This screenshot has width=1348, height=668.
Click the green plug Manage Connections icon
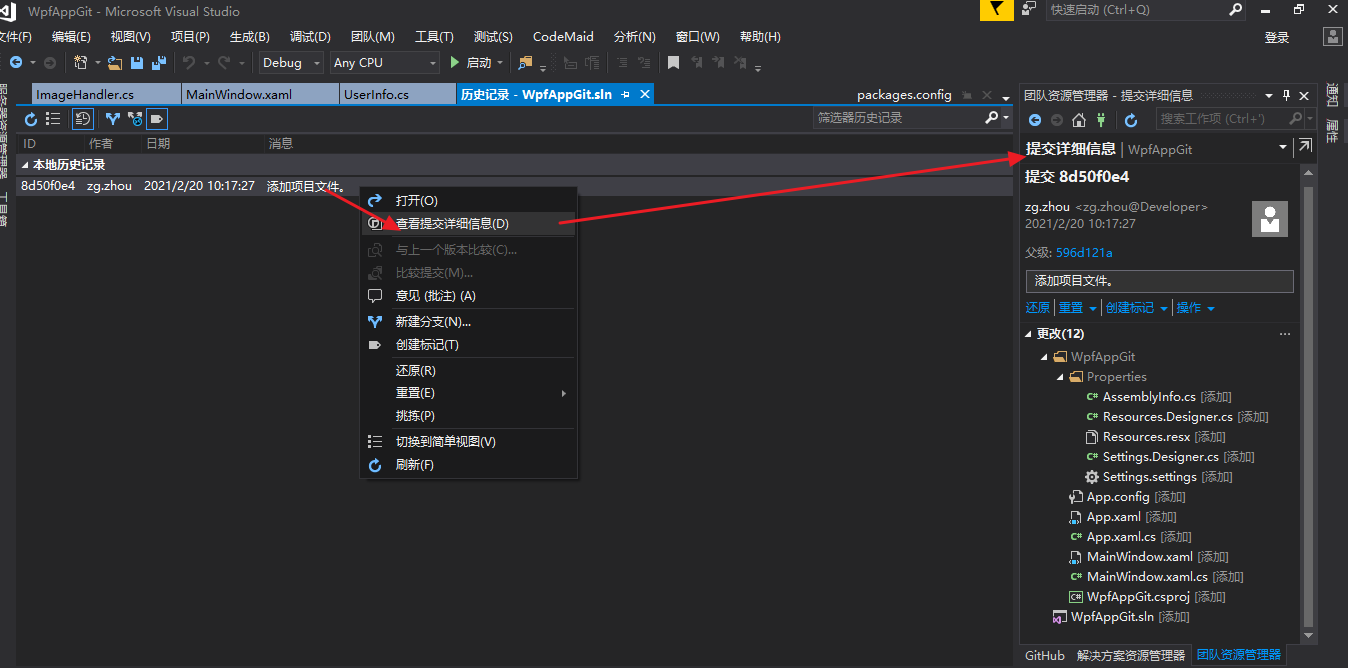[1101, 120]
